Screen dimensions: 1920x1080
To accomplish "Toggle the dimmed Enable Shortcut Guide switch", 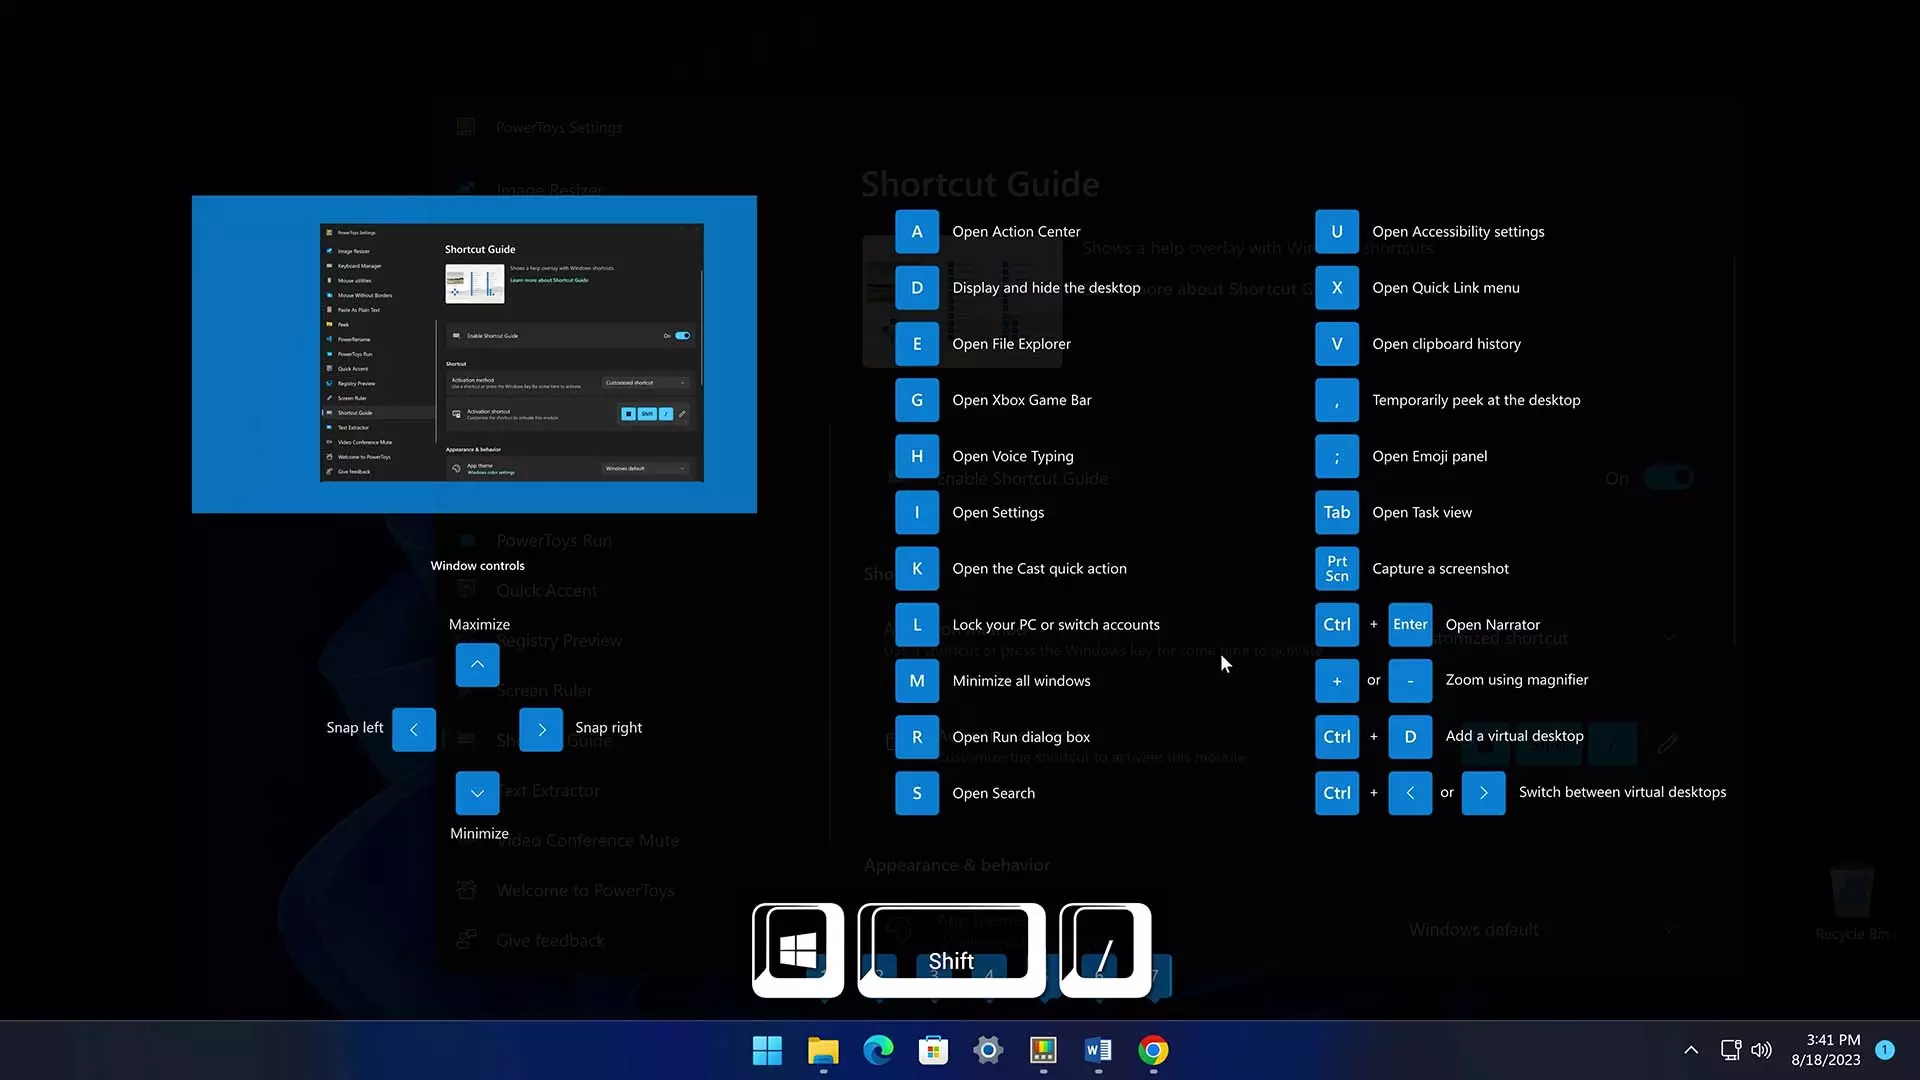I will (x=1669, y=478).
